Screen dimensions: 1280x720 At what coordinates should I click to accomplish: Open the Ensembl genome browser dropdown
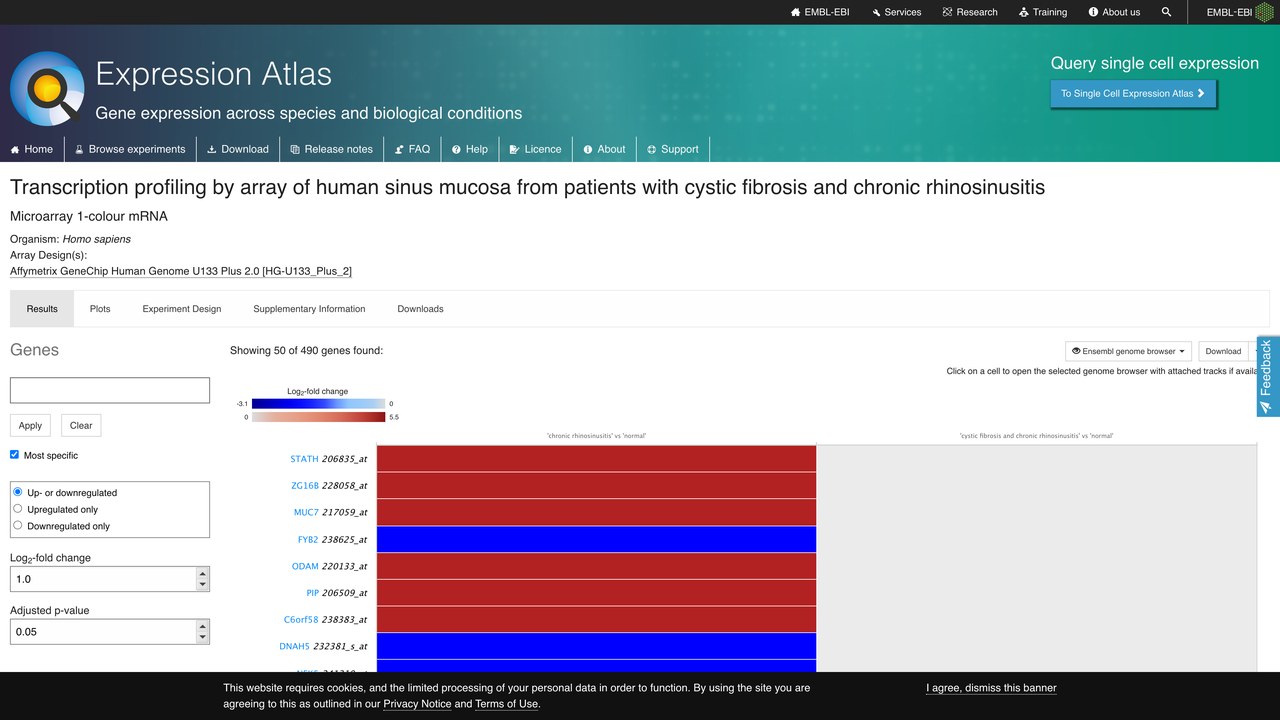(x=1129, y=351)
